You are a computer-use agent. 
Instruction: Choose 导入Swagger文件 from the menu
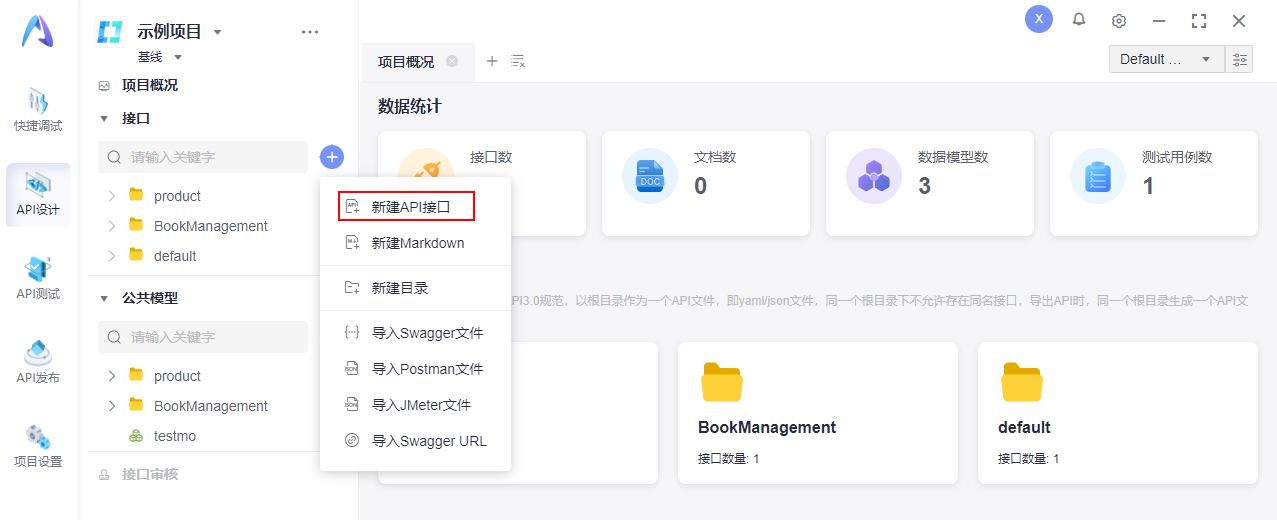[x=415, y=333]
